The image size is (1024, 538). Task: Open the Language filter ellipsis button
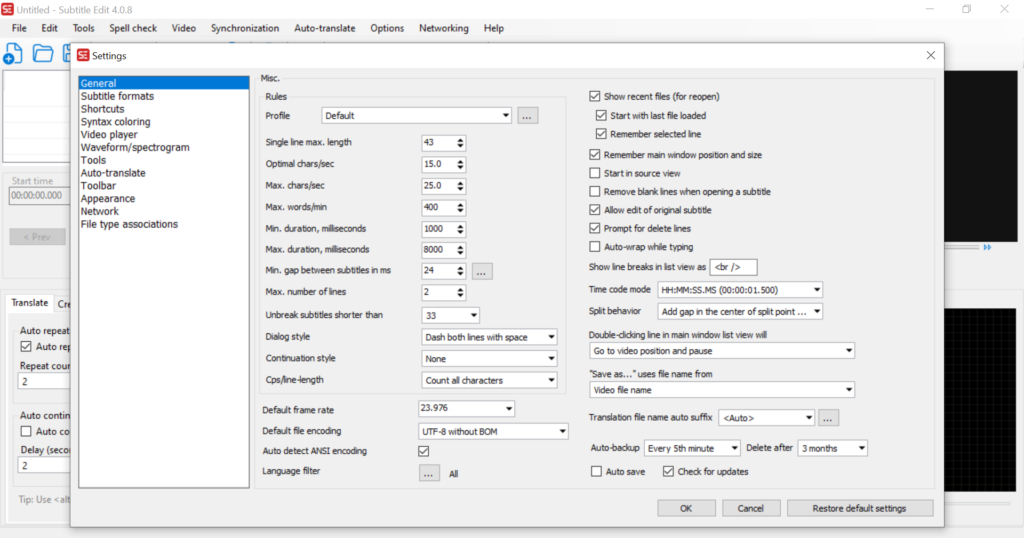[429, 474]
